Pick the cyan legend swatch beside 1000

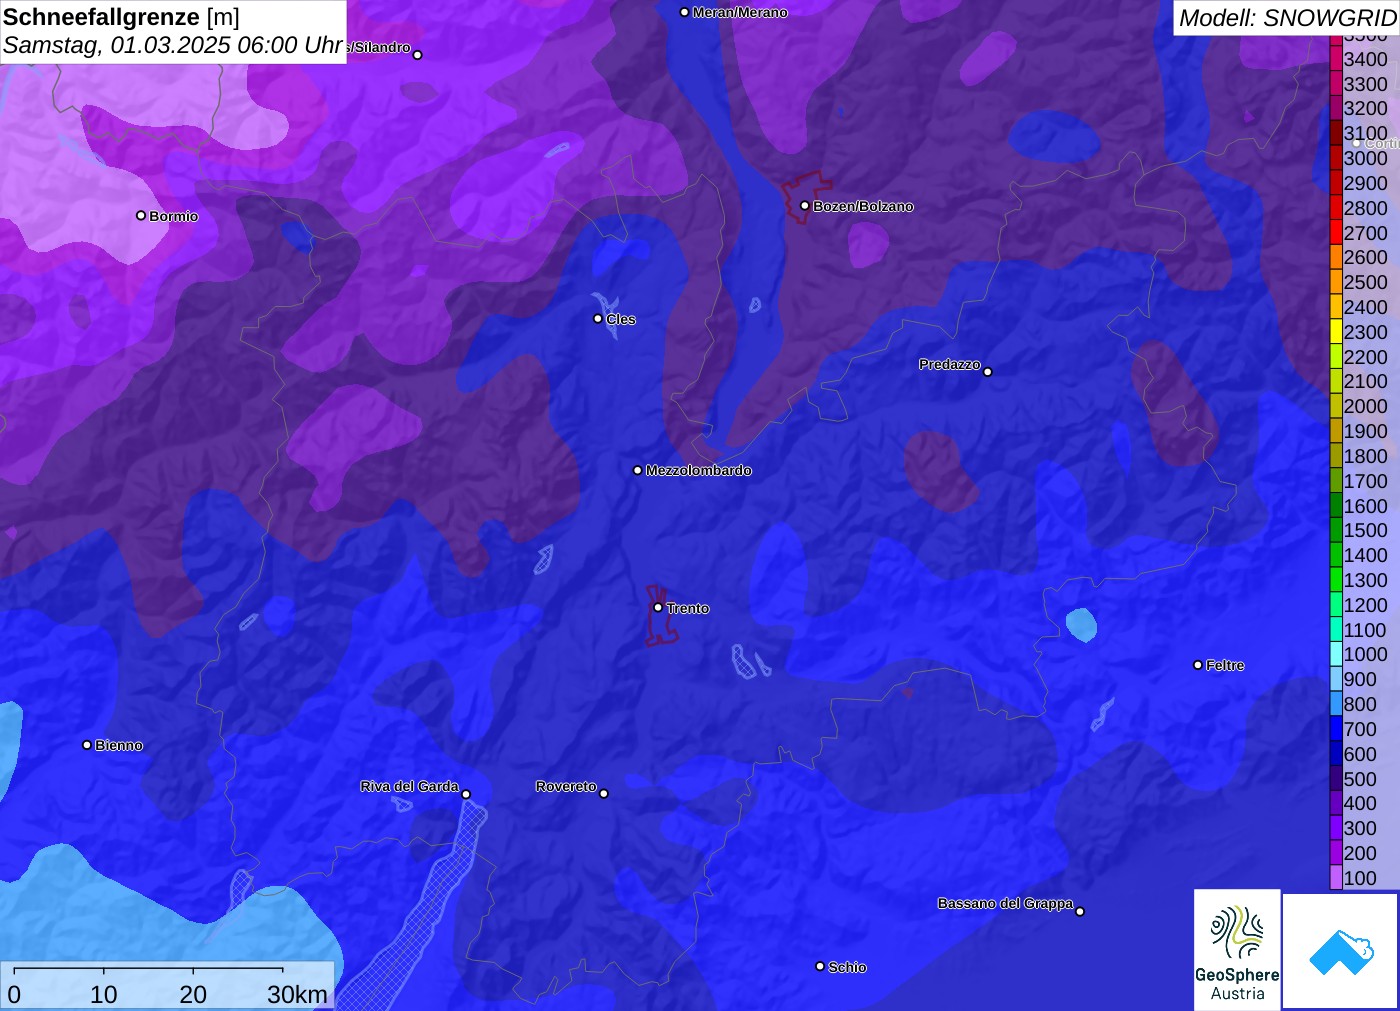point(1335,654)
